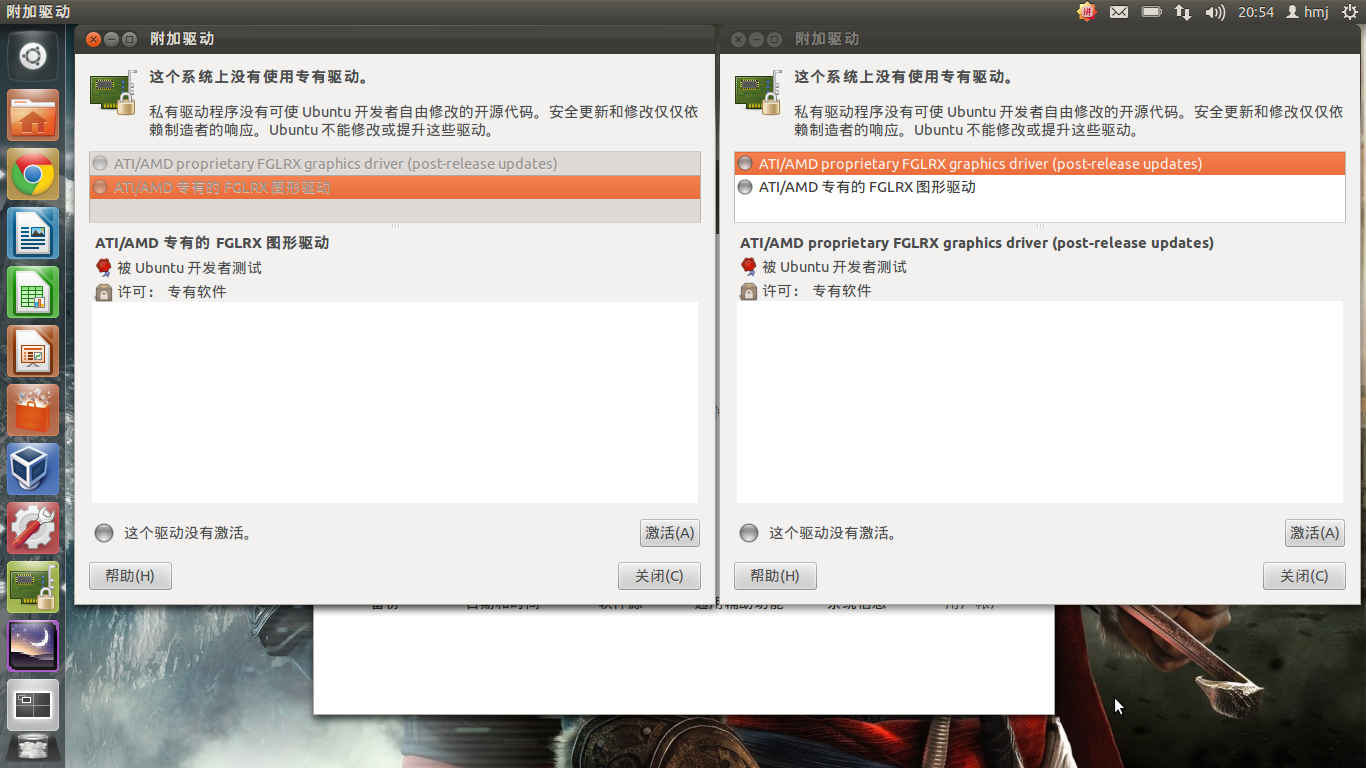Open the session power gear menu

coord(1350,12)
